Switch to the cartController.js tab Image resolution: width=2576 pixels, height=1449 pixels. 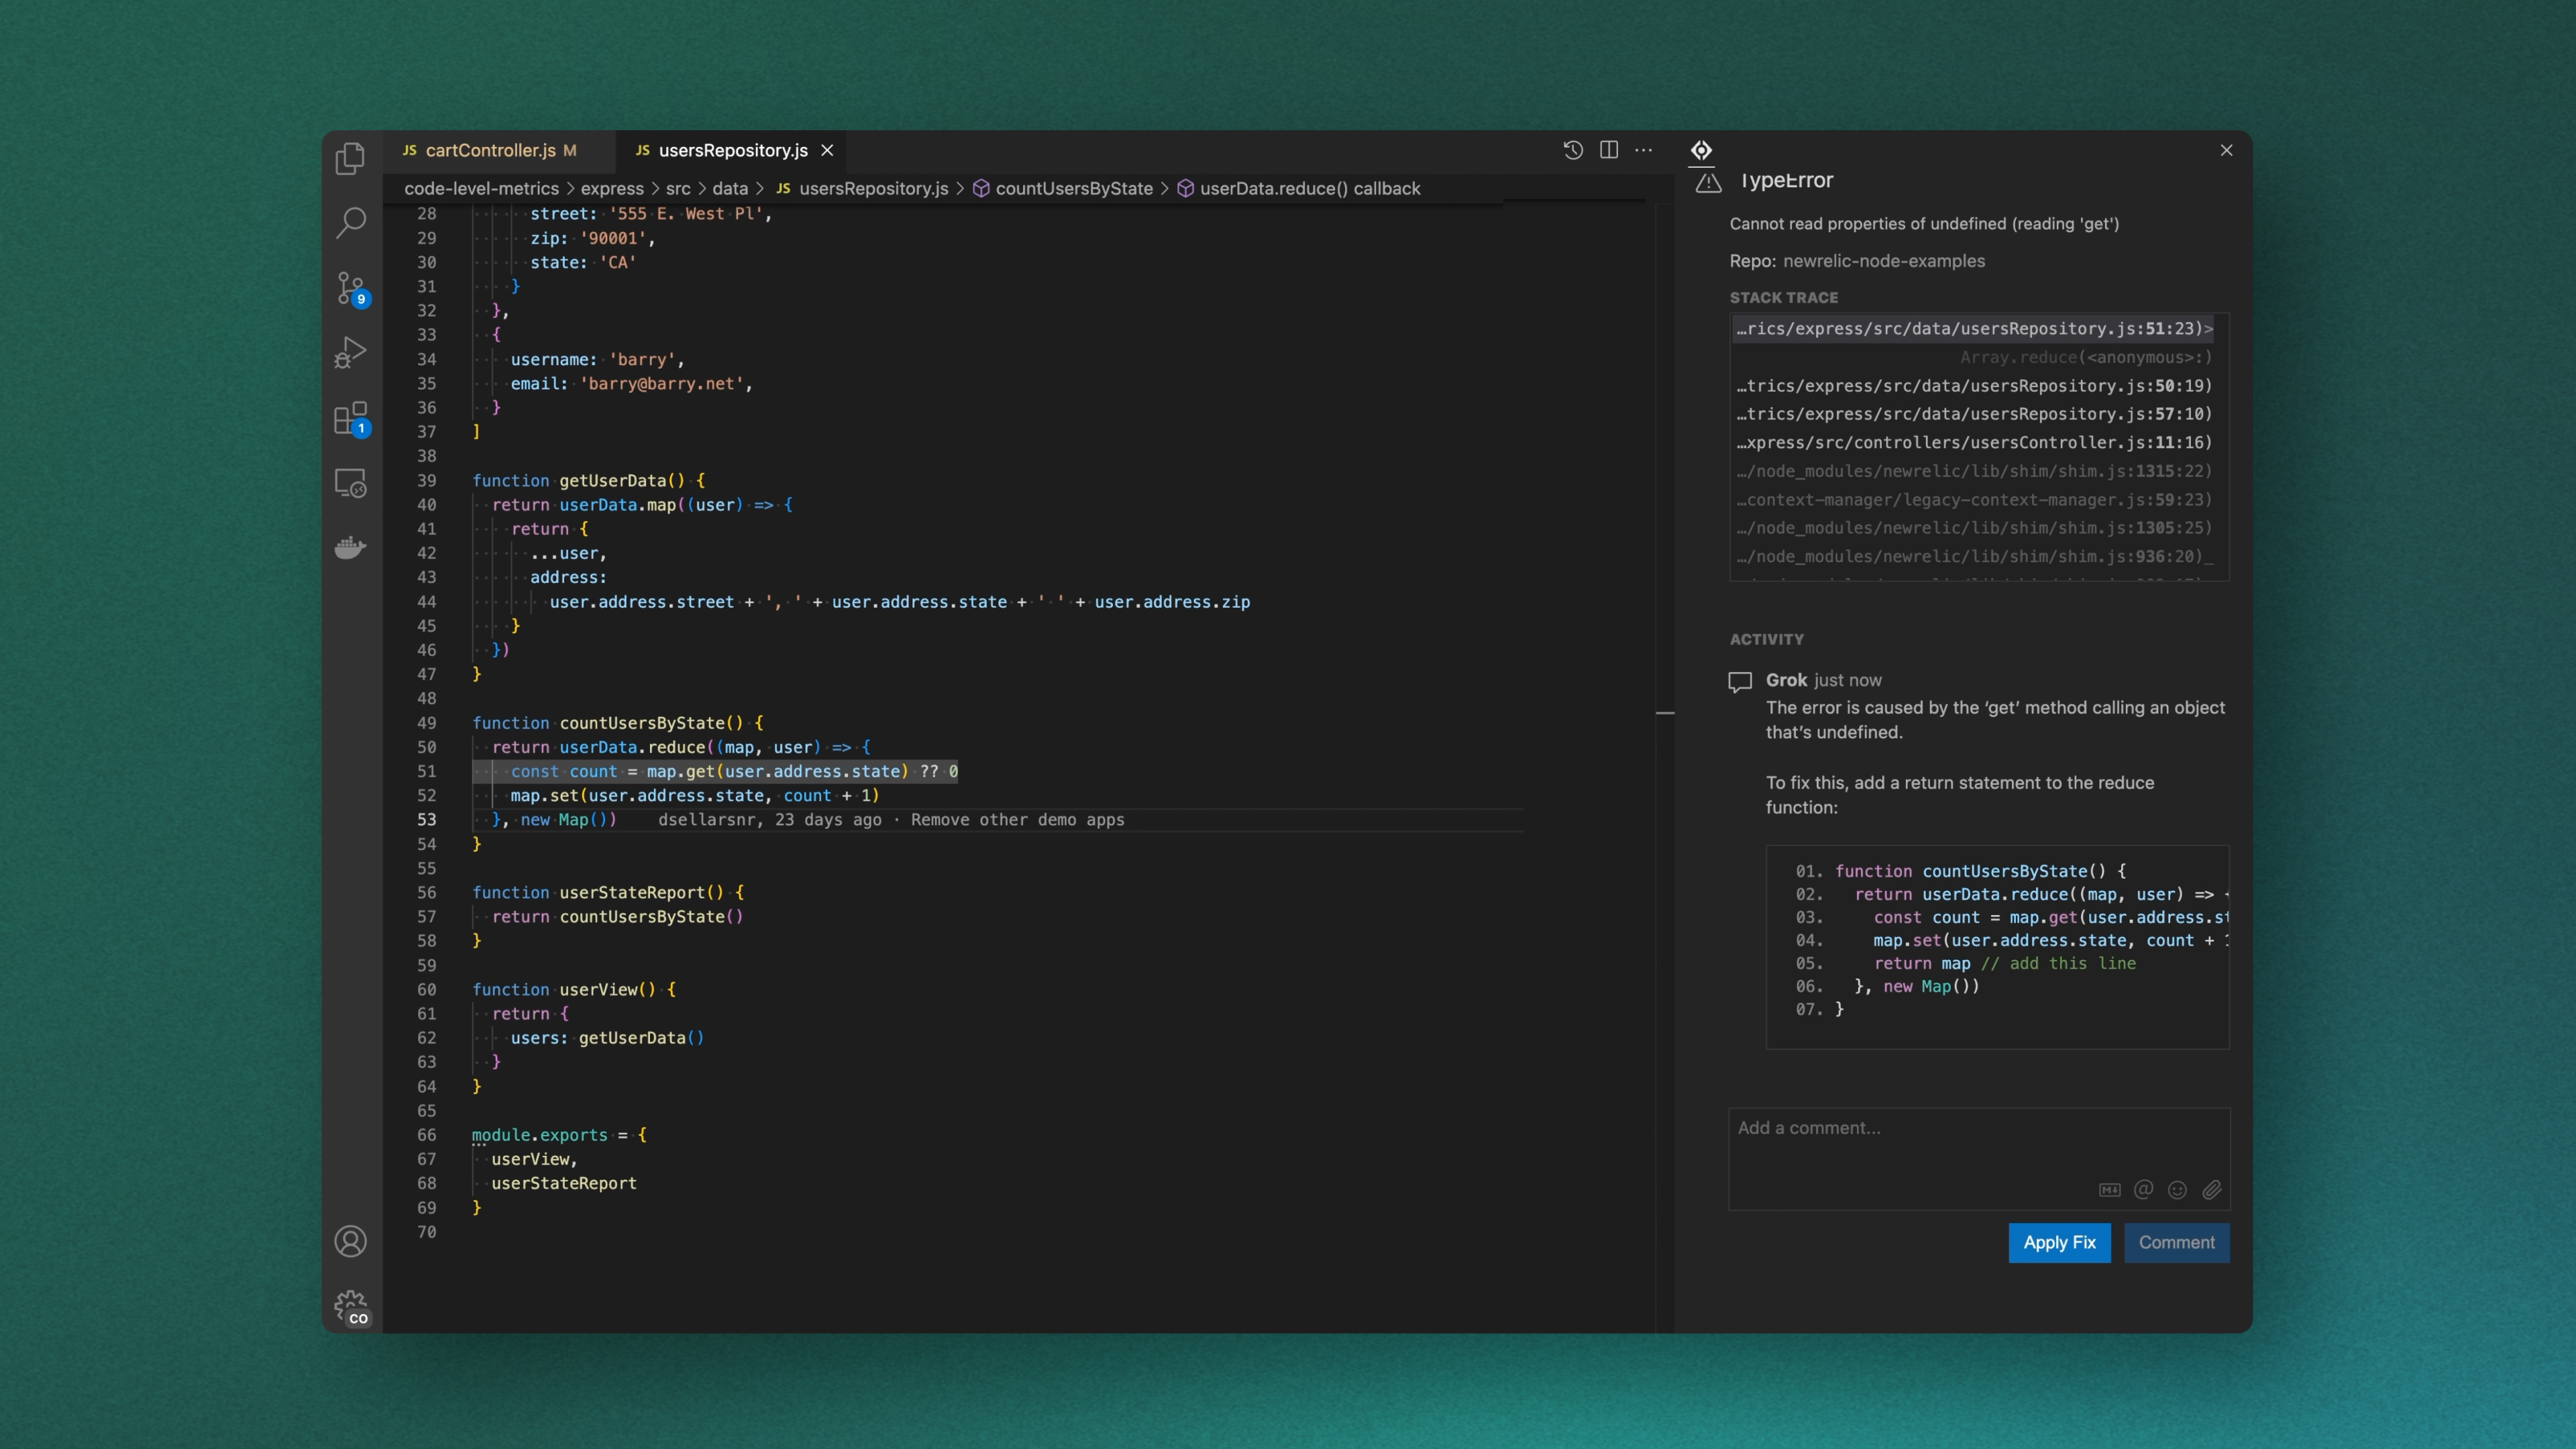(490, 150)
